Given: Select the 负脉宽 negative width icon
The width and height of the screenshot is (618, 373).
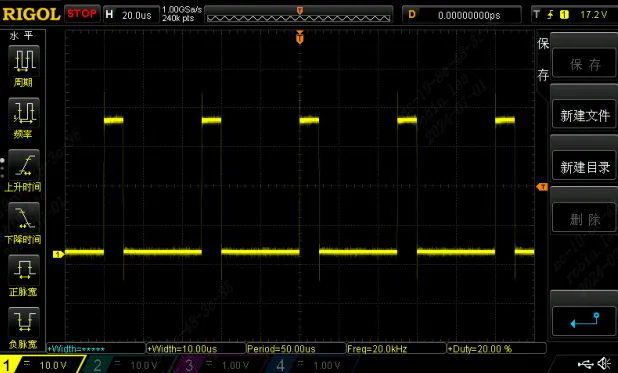Looking at the screenshot, I should coord(24,323).
